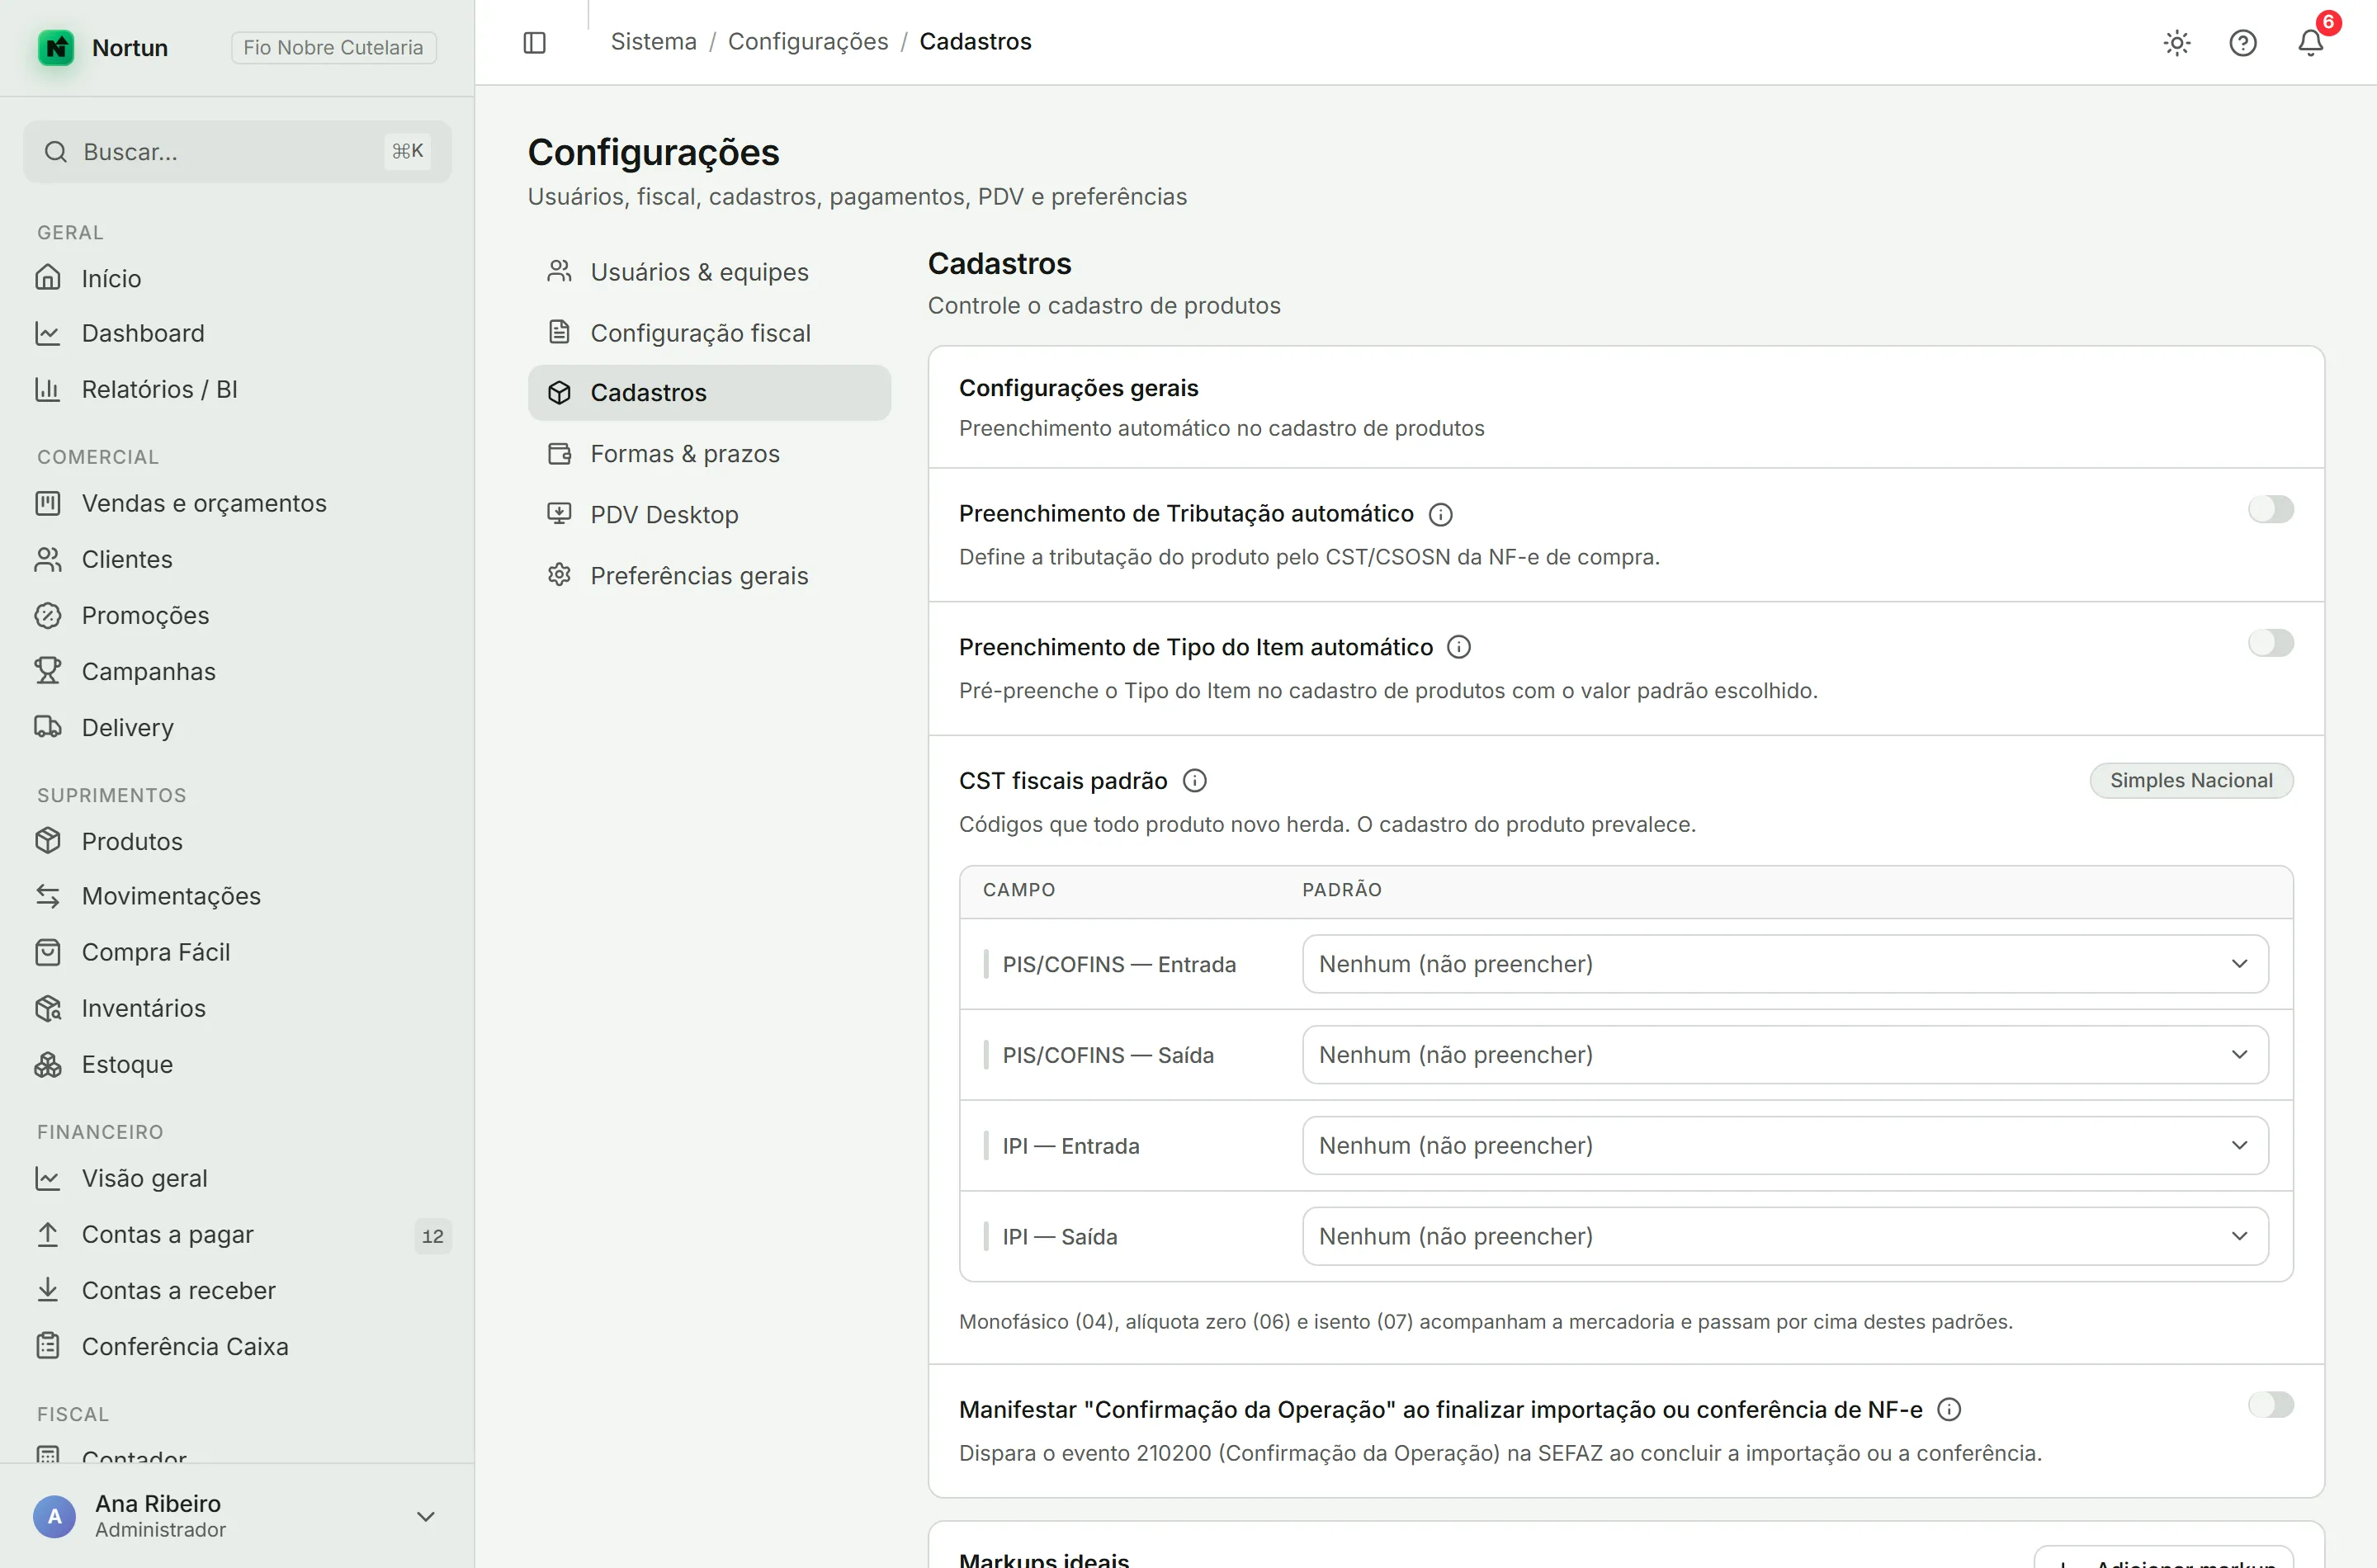
Task: Select Cadastros settings tab
Action: click(709, 393)
